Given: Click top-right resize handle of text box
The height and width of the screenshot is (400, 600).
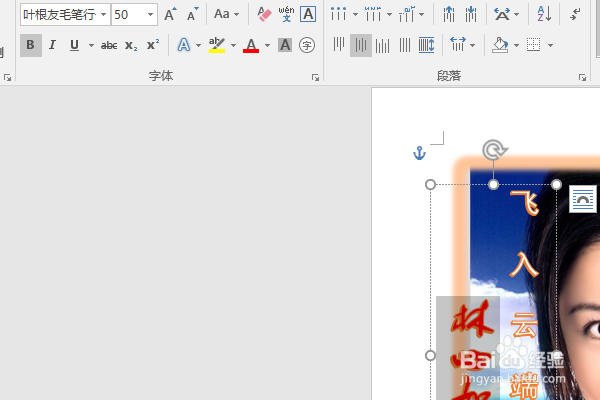Looking at the screenshot, I should (556, 185).
